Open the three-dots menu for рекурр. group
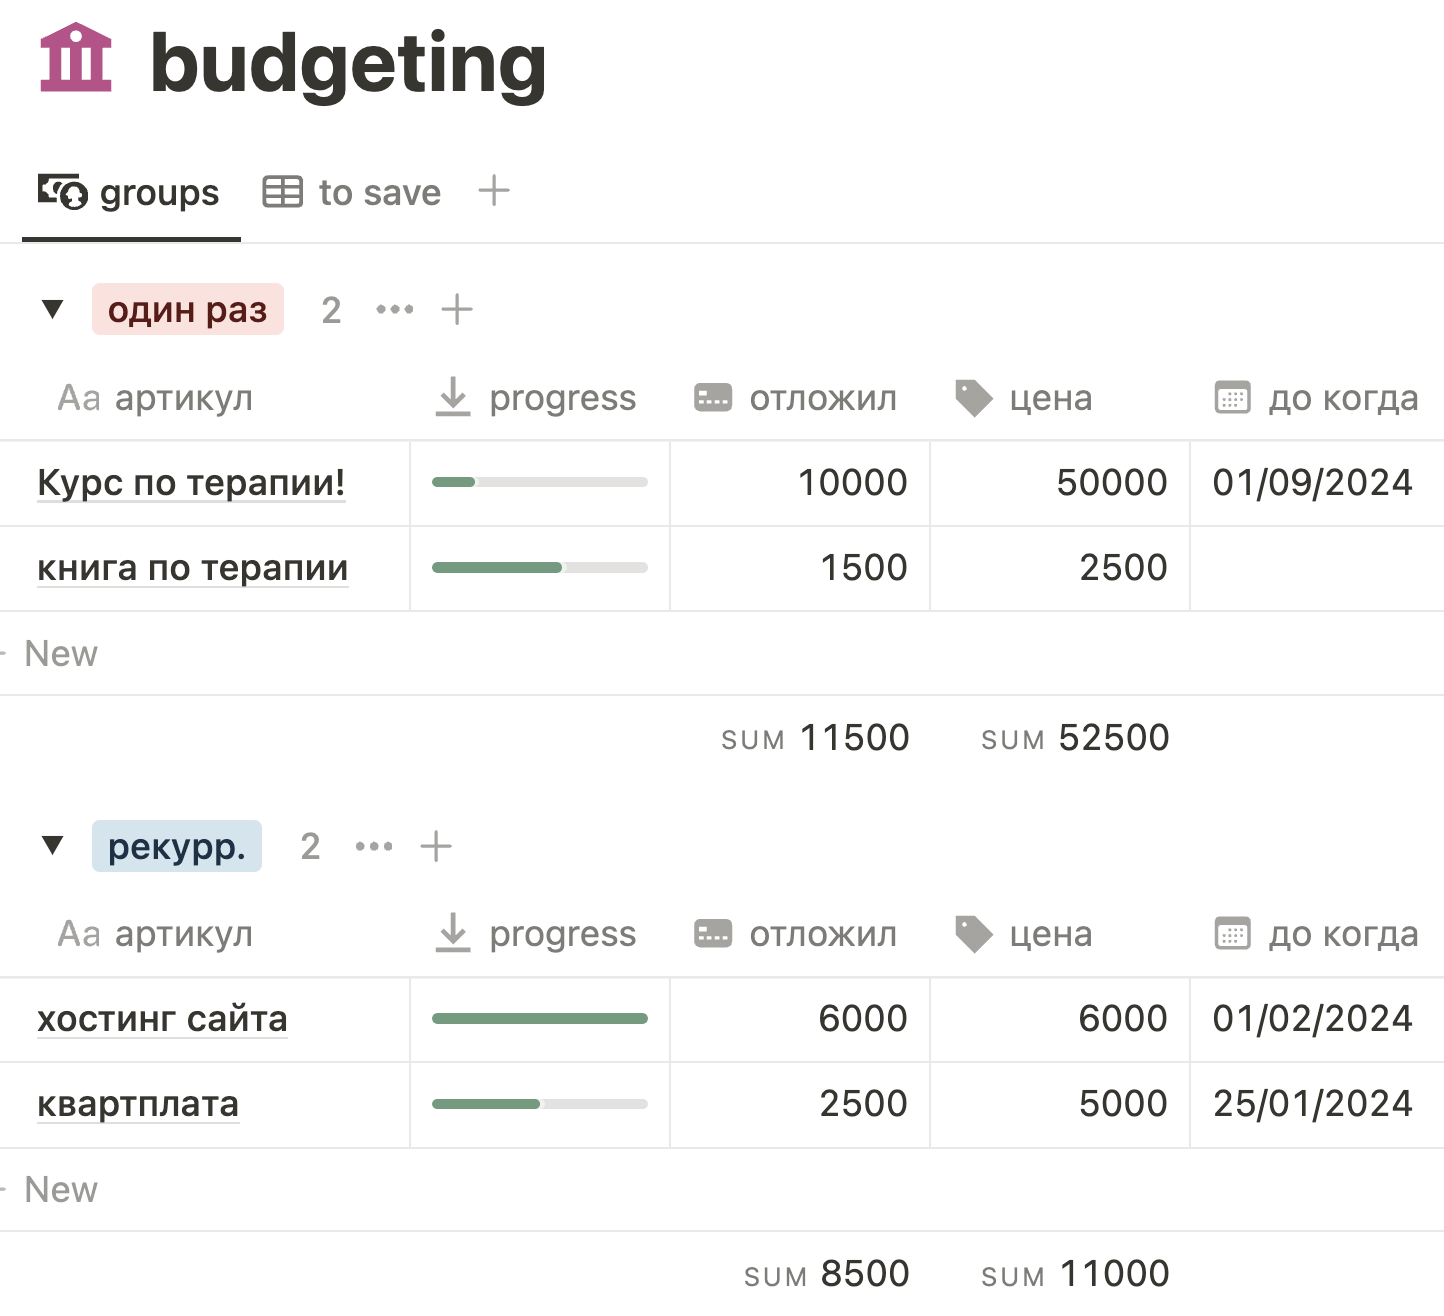 (374, 847)
